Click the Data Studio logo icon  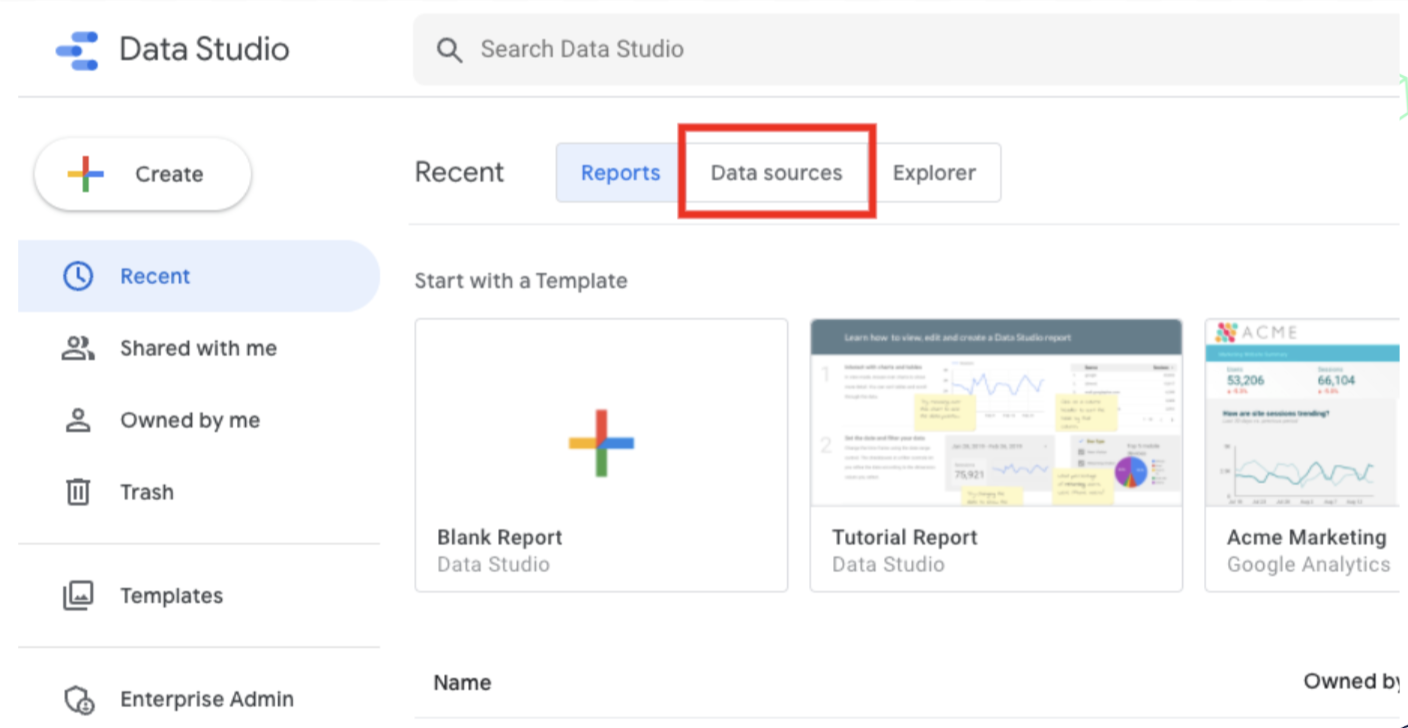click(77, 50)
